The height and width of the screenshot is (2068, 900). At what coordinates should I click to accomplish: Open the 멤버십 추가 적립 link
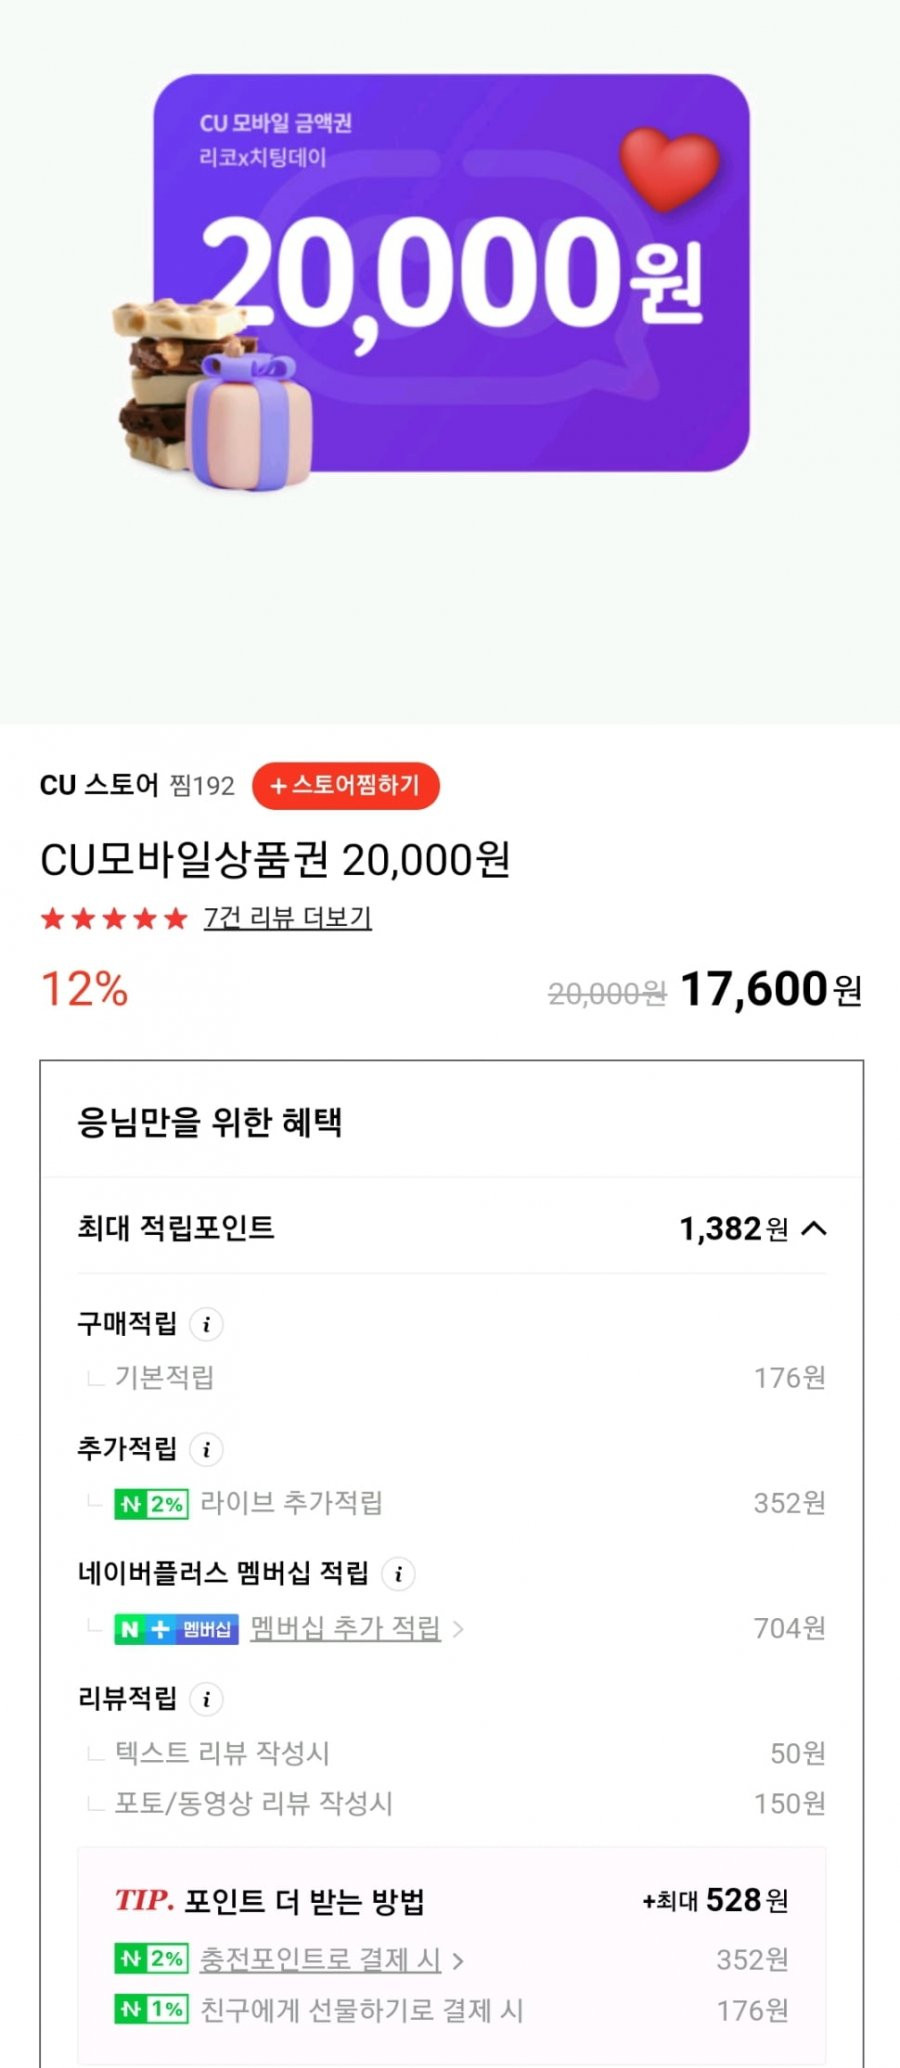346,1628
